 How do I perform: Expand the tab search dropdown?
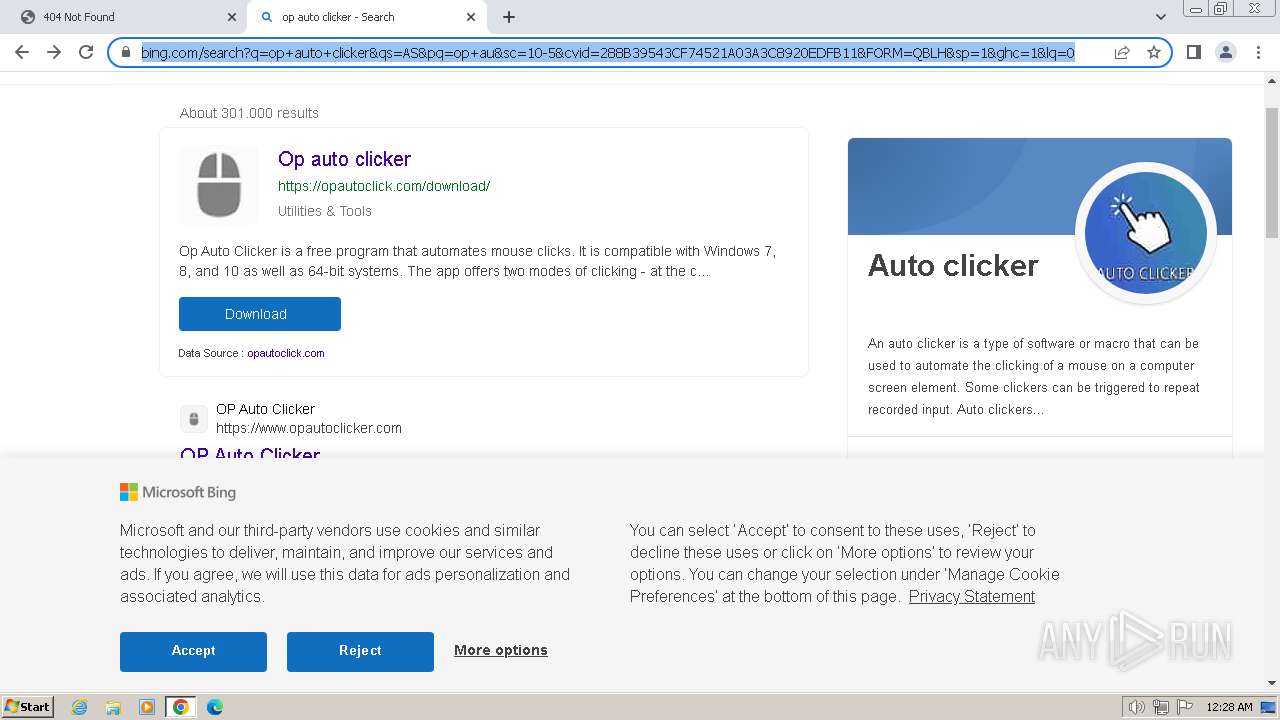(x=1160, y=17)
